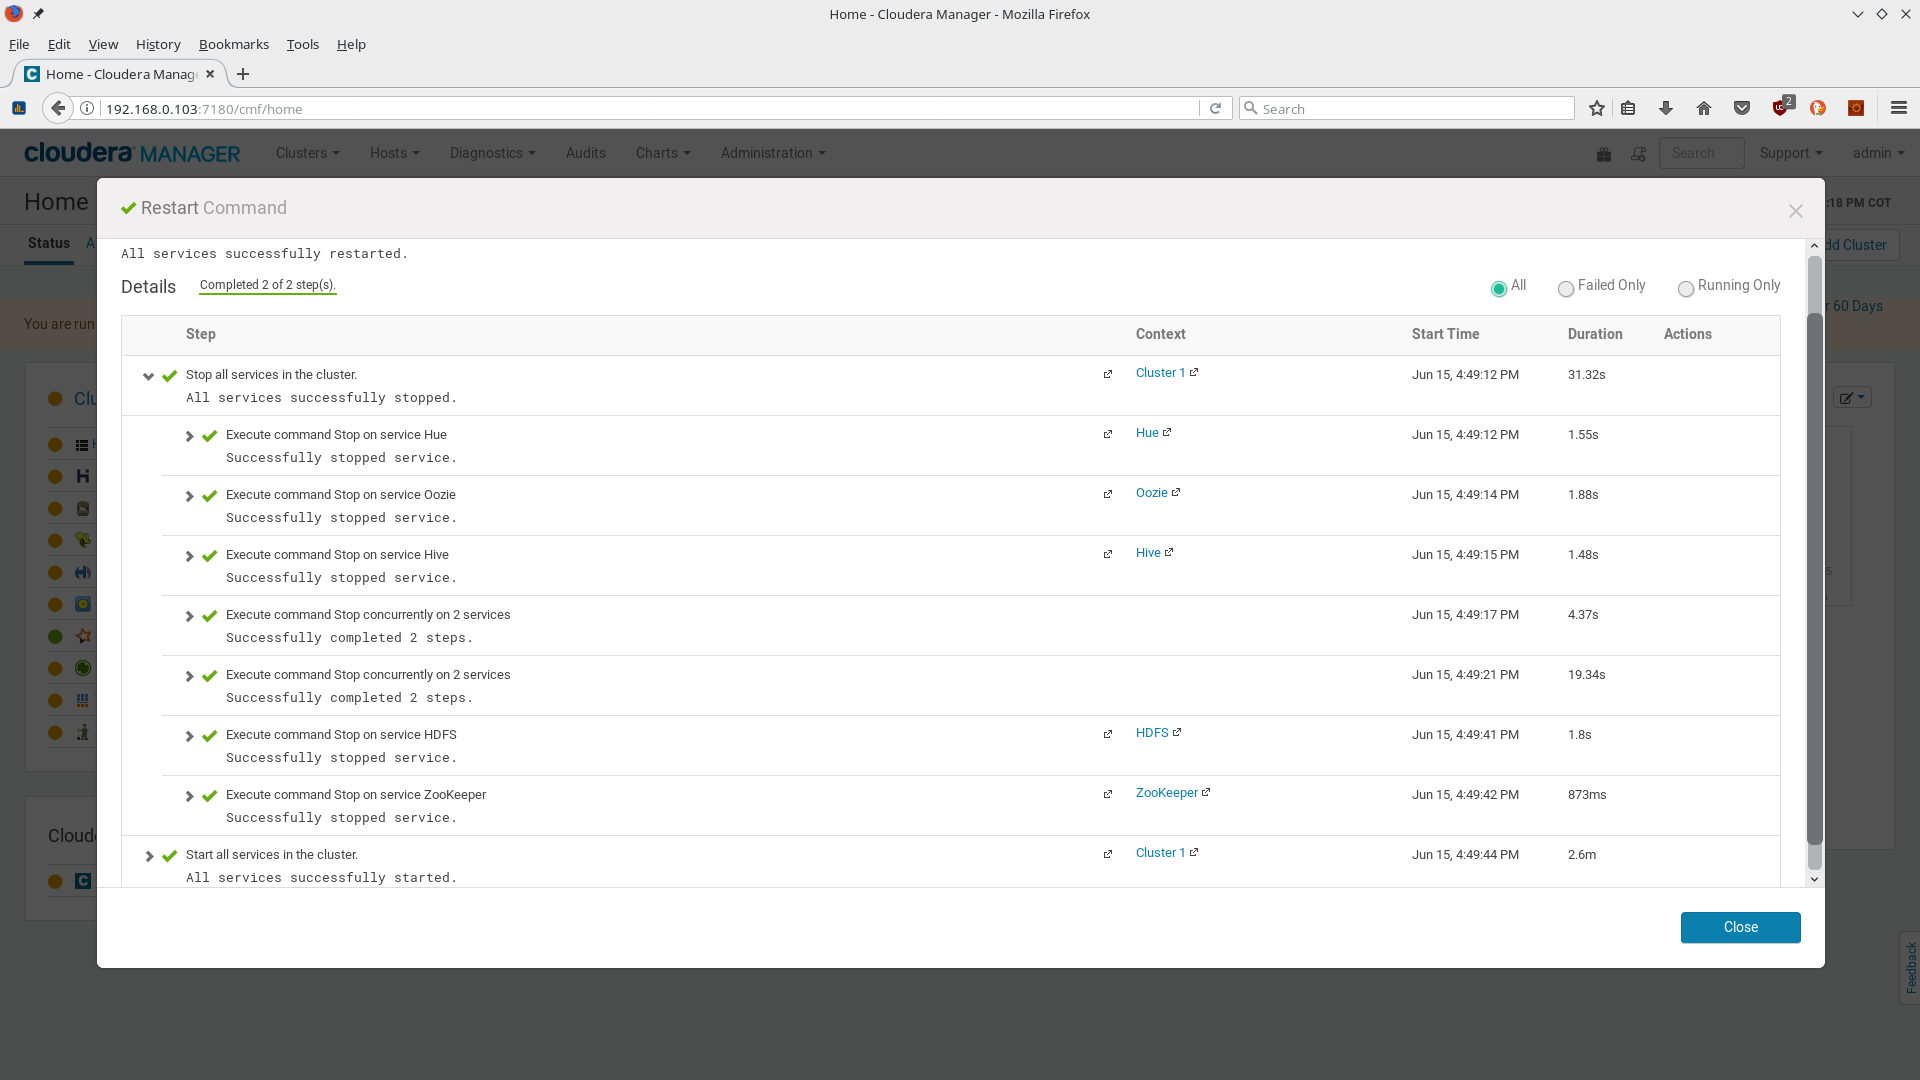Collapse Stop all services step
The height and width of the screenshot is (1080, 1920).
(149, 376)
